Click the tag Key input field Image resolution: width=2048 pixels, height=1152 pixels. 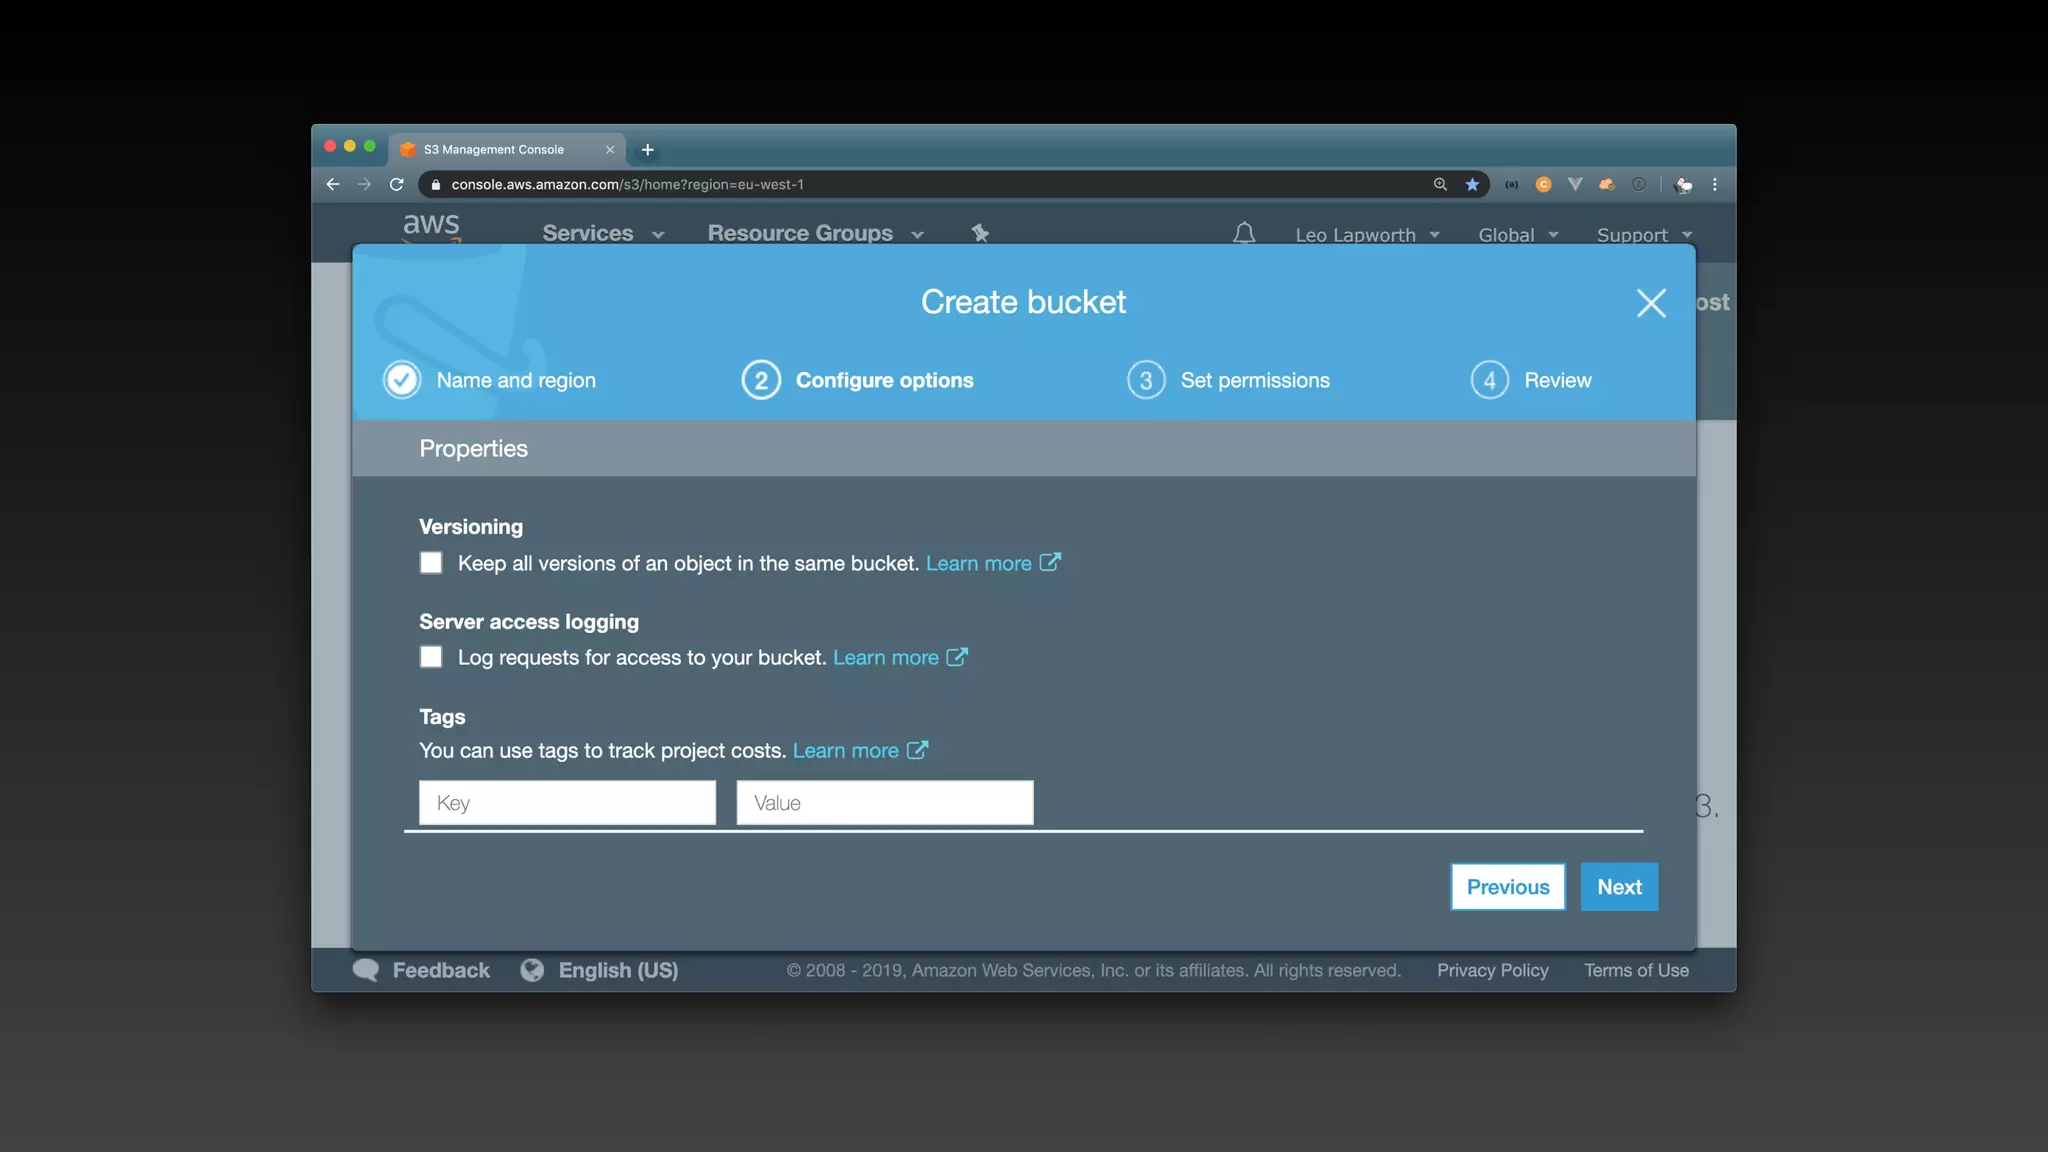coord(567,803)
